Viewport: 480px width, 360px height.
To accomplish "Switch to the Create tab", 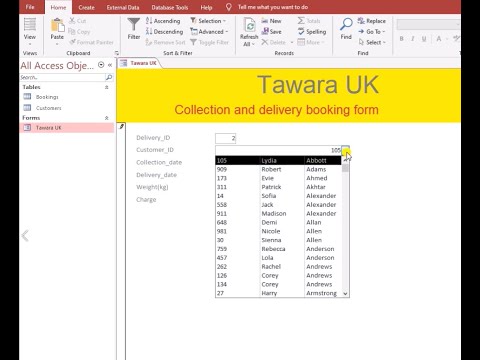I will pyautogui.click(x=87, y=7).
